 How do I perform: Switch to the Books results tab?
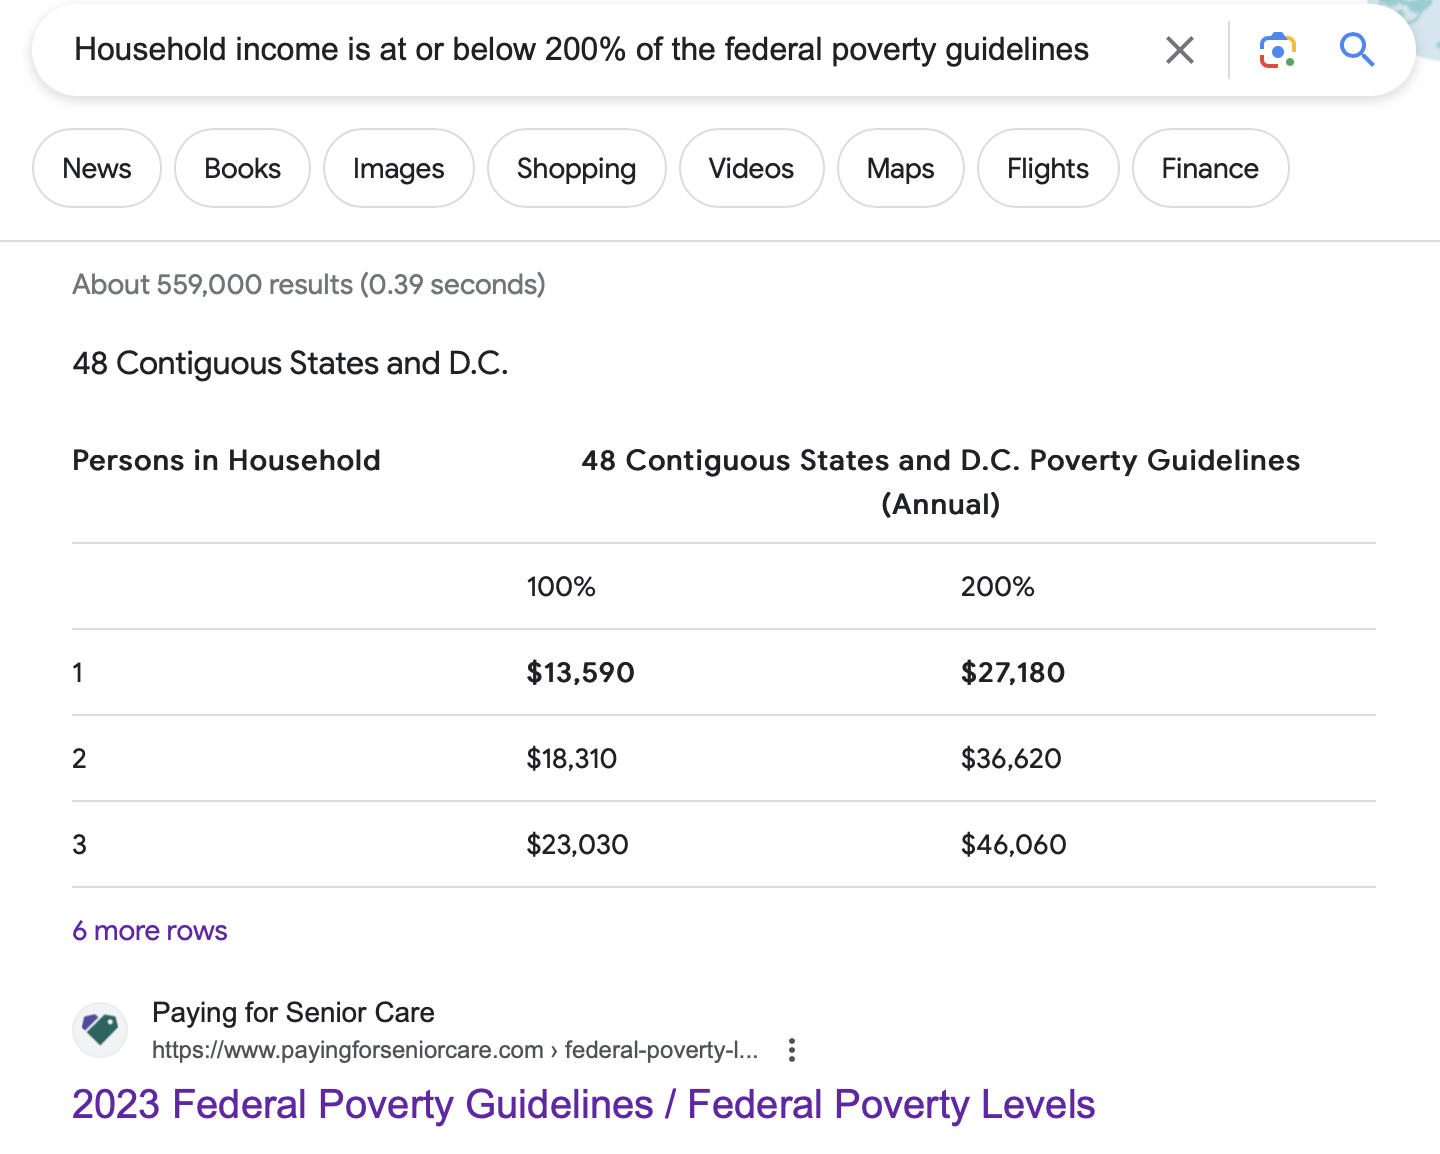(242, 168)
